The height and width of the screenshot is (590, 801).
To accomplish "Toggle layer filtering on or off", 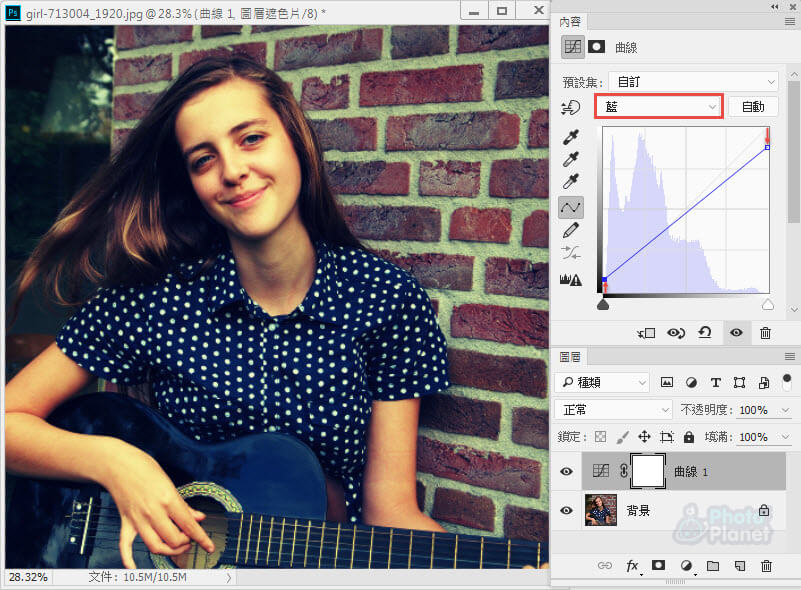I will coord(787,382).
